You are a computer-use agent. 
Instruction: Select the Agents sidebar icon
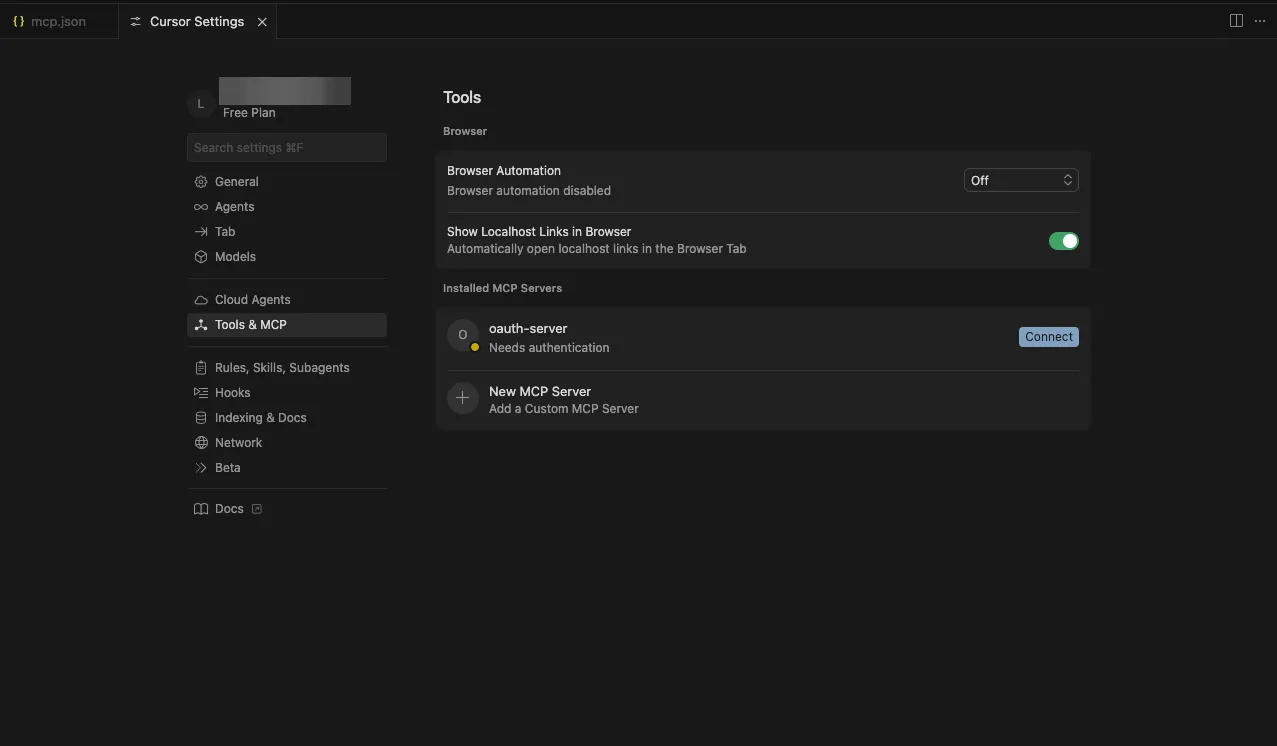pos(201,206)
